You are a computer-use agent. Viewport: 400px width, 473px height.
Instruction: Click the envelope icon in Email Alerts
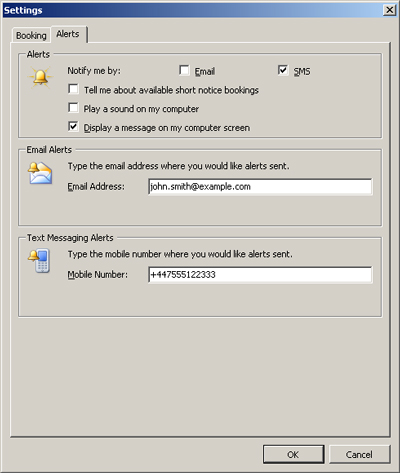point(40,173)
